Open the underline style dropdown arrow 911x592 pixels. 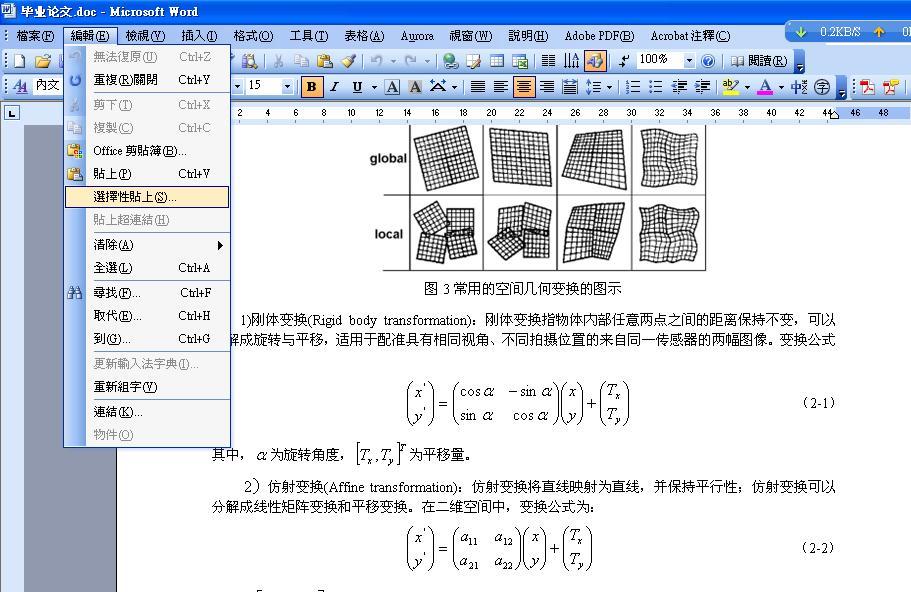pos(374,87)
